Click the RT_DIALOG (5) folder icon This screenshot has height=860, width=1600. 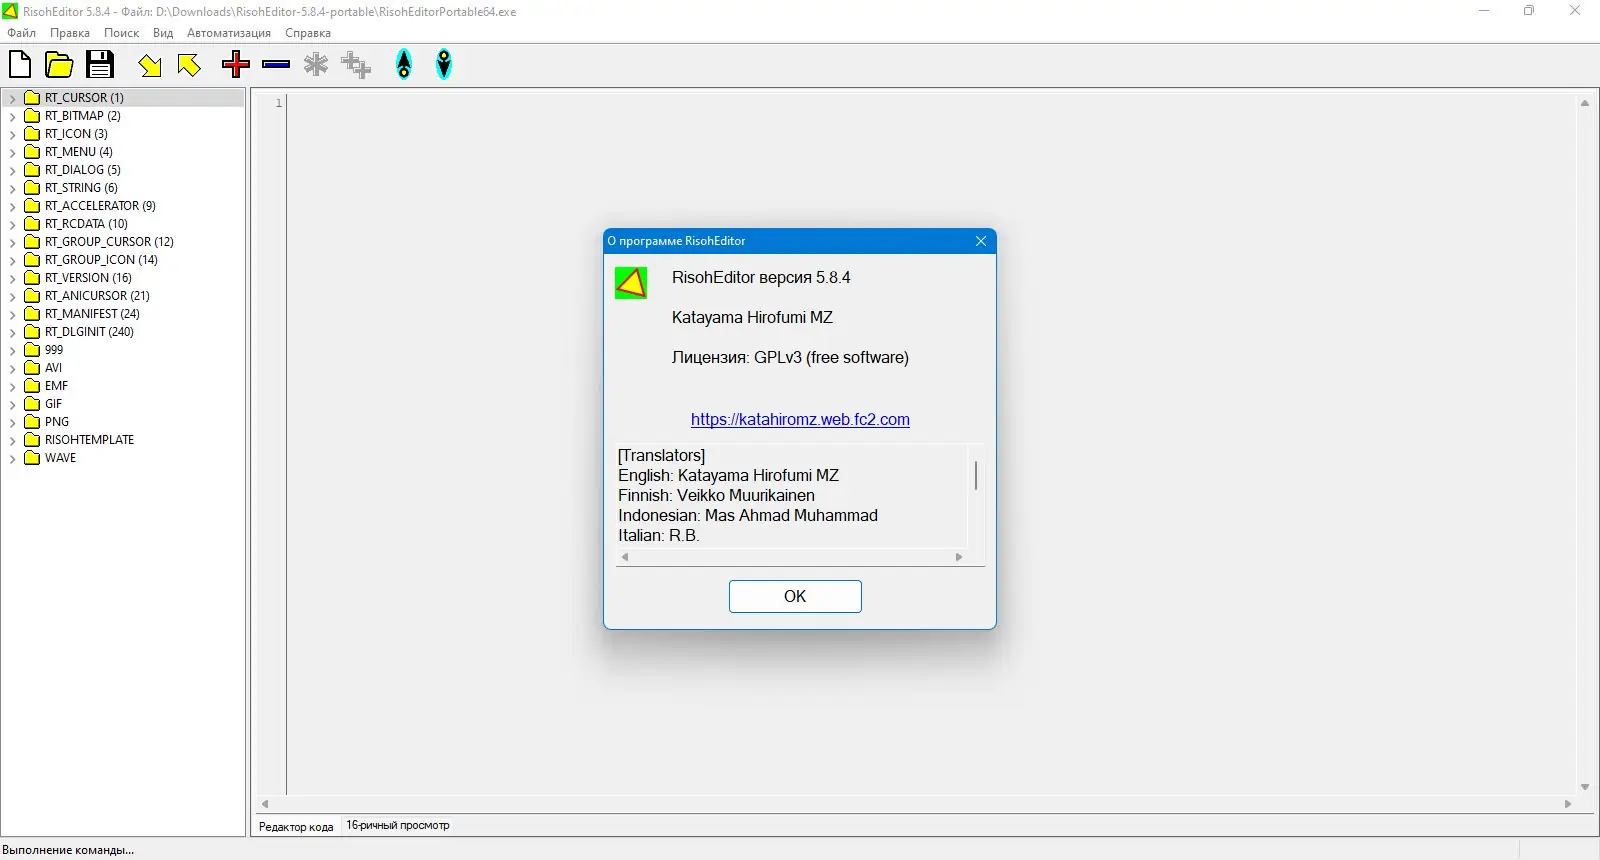[32, 170]
